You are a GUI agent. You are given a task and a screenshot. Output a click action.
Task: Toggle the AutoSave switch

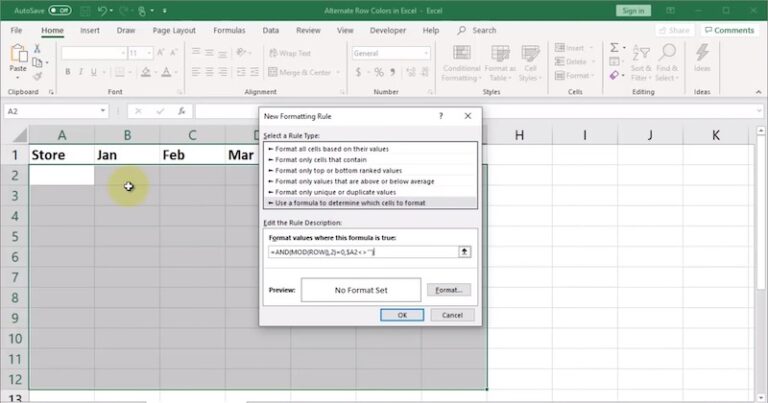[59, 10]
